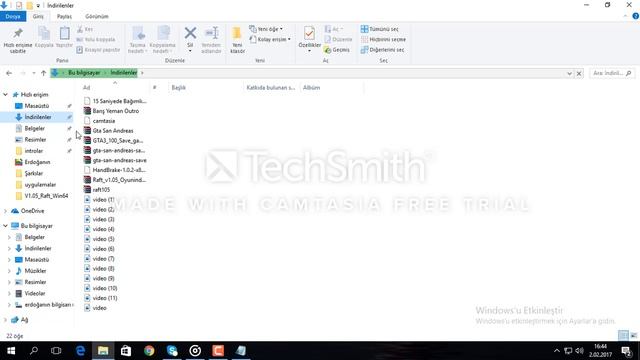Select Masaüstü under Hızlı erişim

point(37,106)
